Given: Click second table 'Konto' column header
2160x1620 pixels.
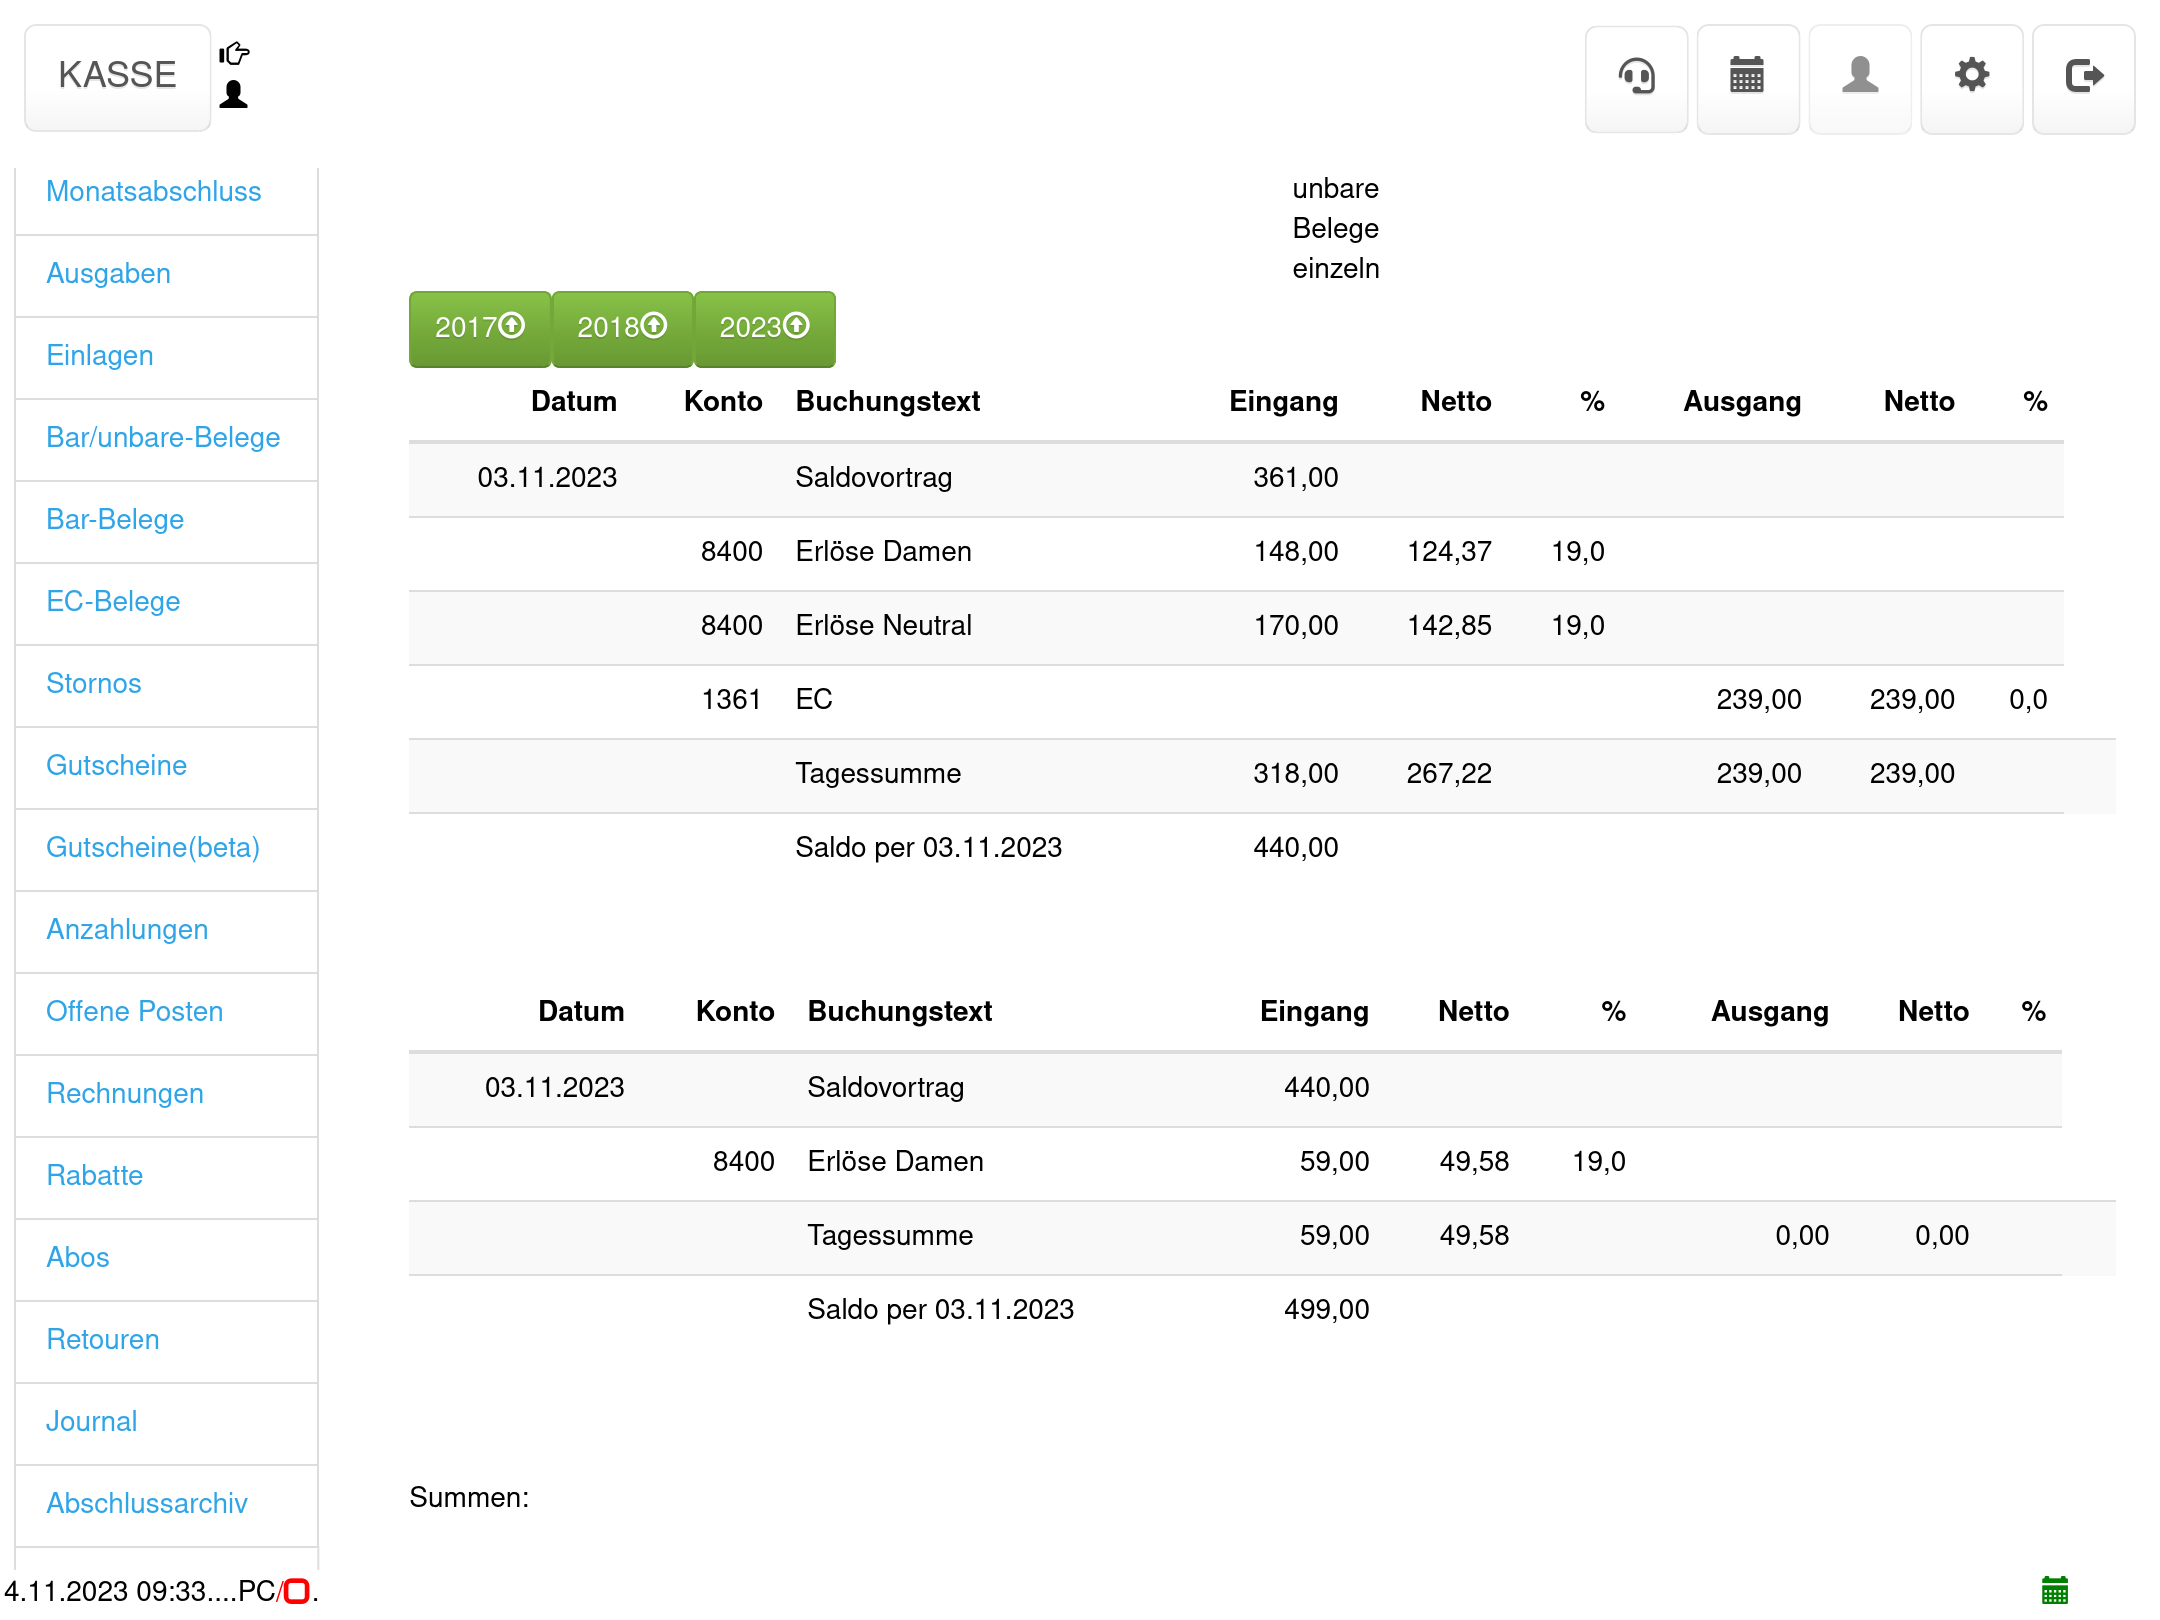Looking at the screenshot, I should tap(735, 1011).
